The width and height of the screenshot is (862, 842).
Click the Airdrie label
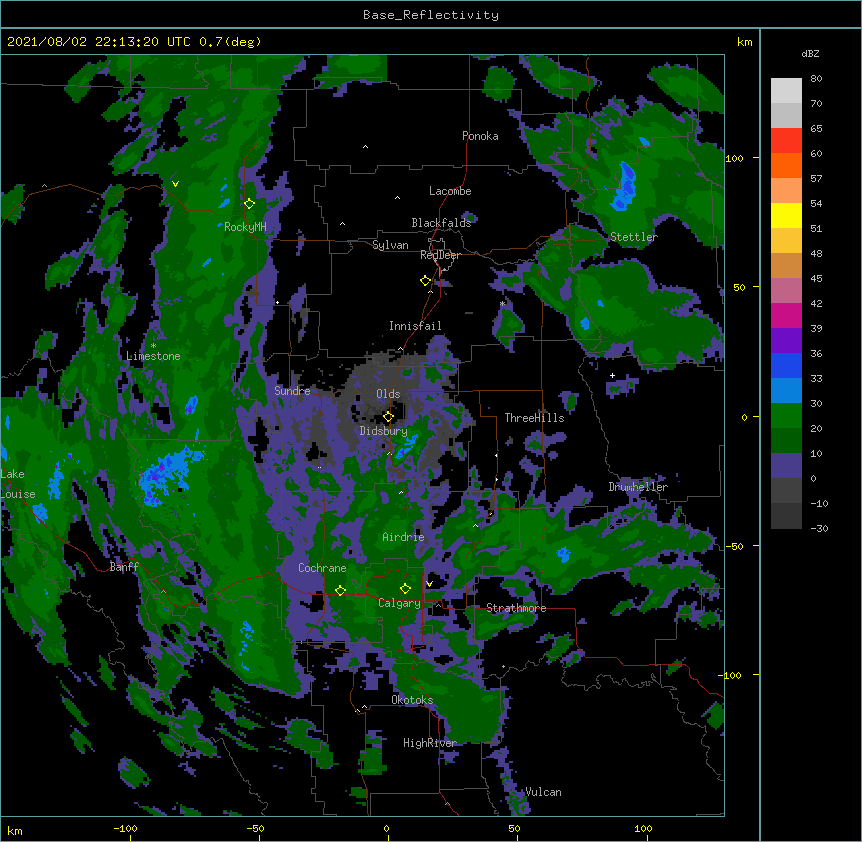(403, 537)
